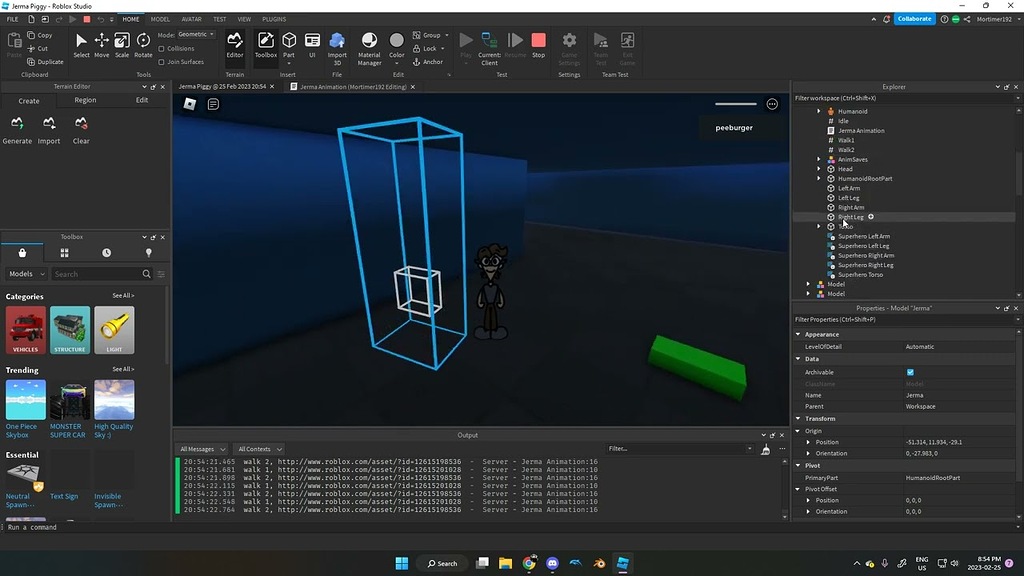Open Material Manager

tap(369, 48)
